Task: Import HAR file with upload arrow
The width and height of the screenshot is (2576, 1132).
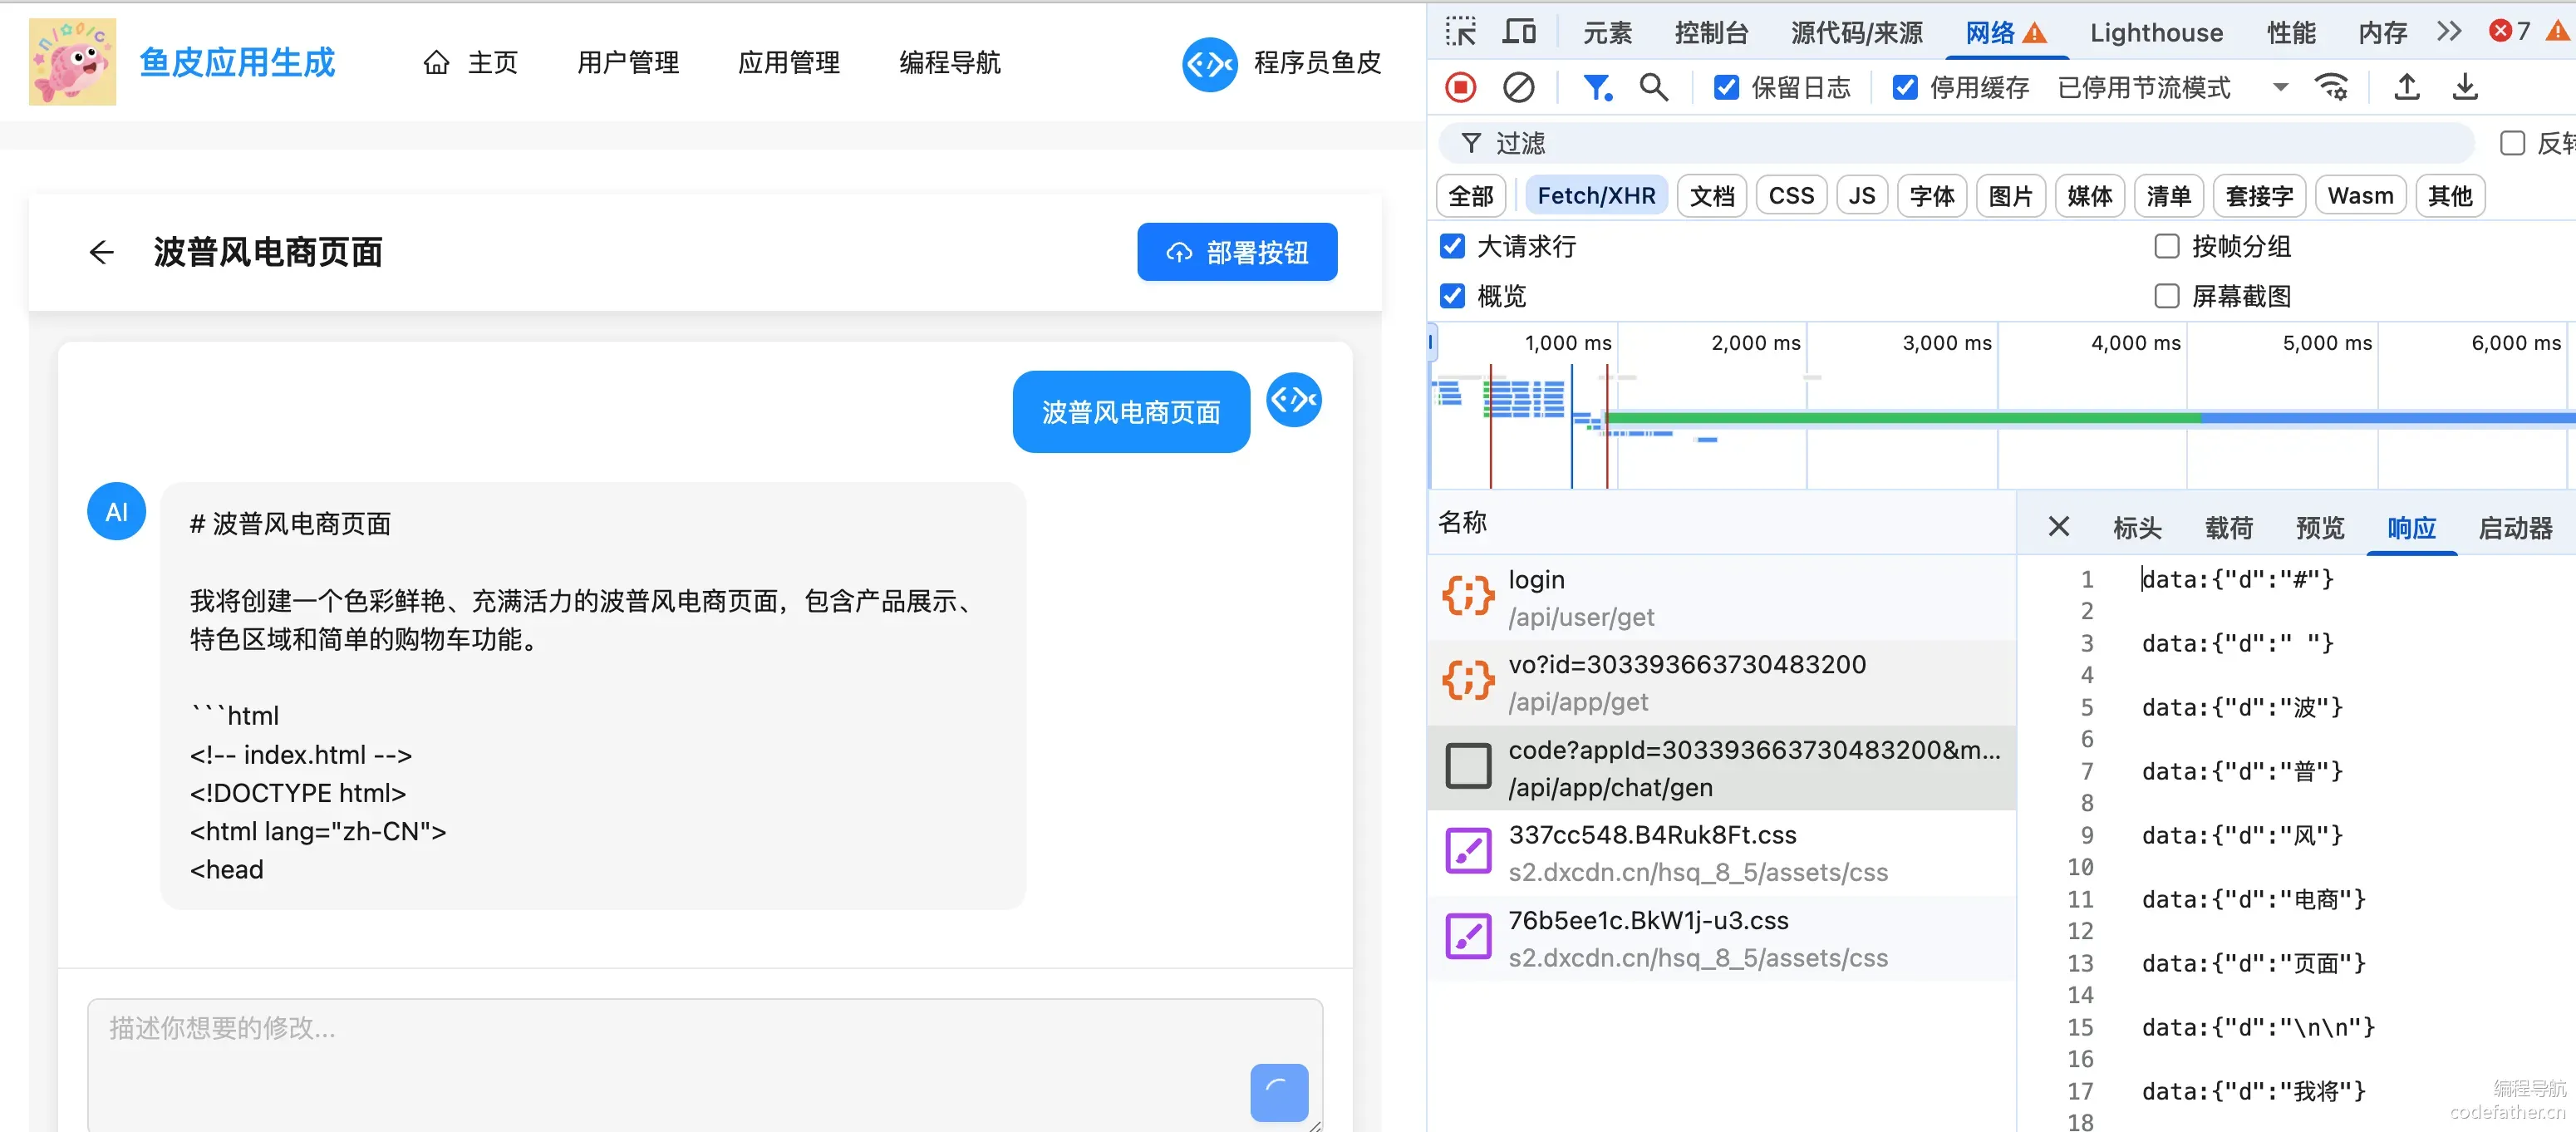Action: click(2407, 88)
